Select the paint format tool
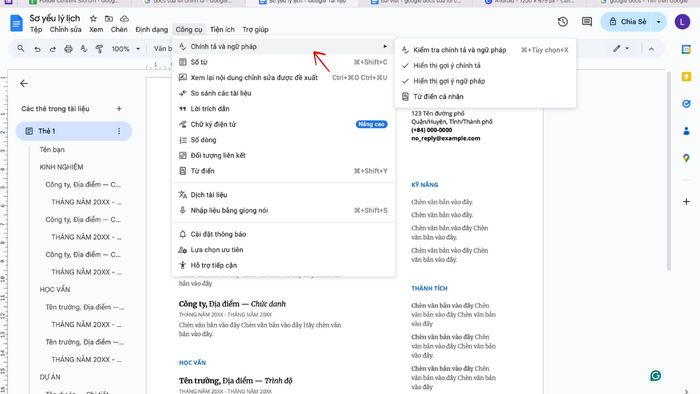This screenshot has width=700, height=394. tap(99, 49)
